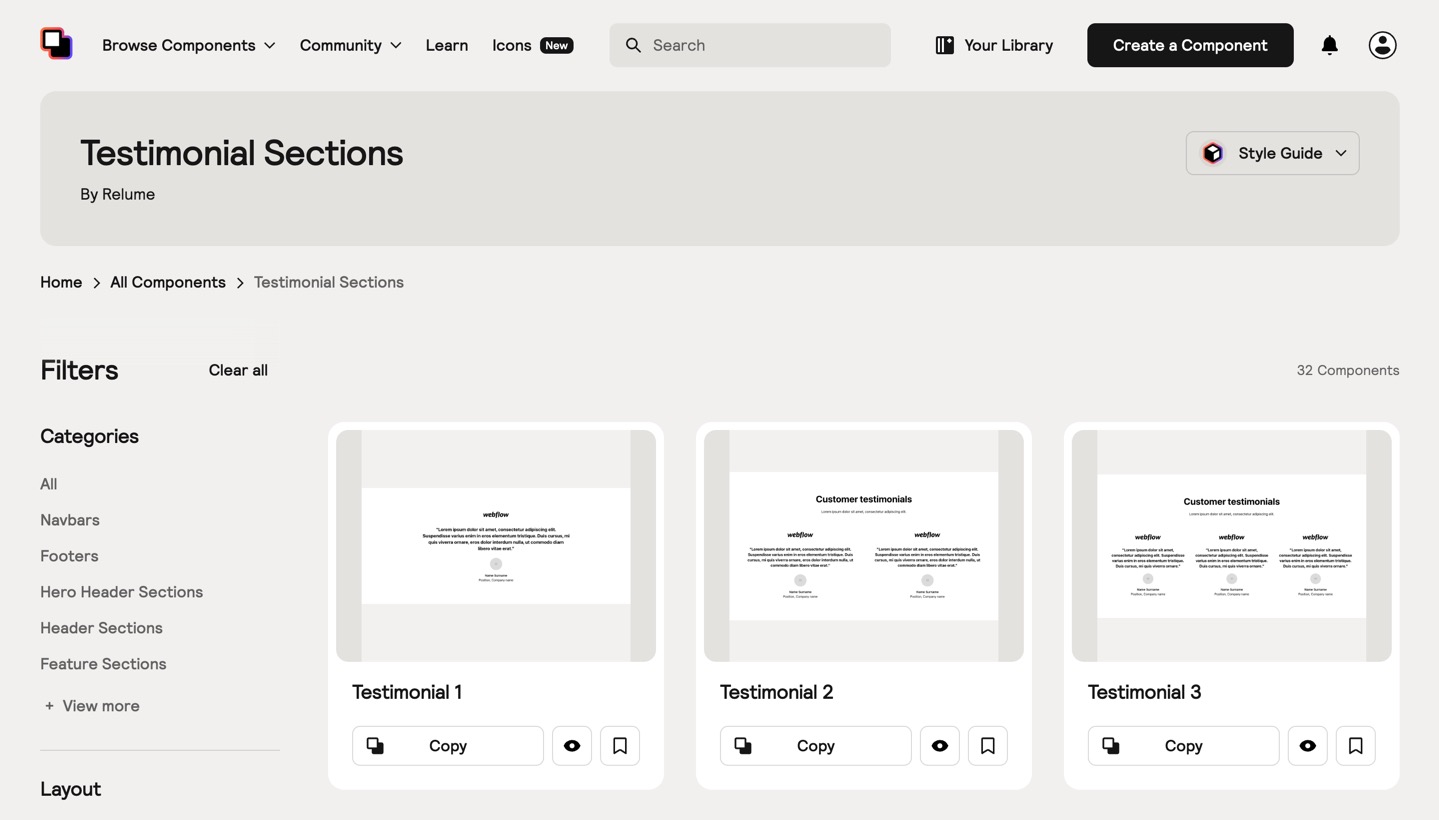The width and height of the screenshot is (1439, 820).
Task: Select Header Sections category
Action: 101,628
